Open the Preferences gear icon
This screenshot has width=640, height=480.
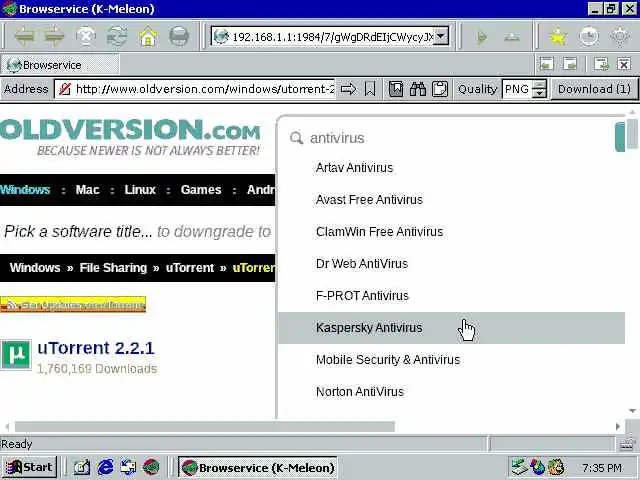click(x=620, y=37)
